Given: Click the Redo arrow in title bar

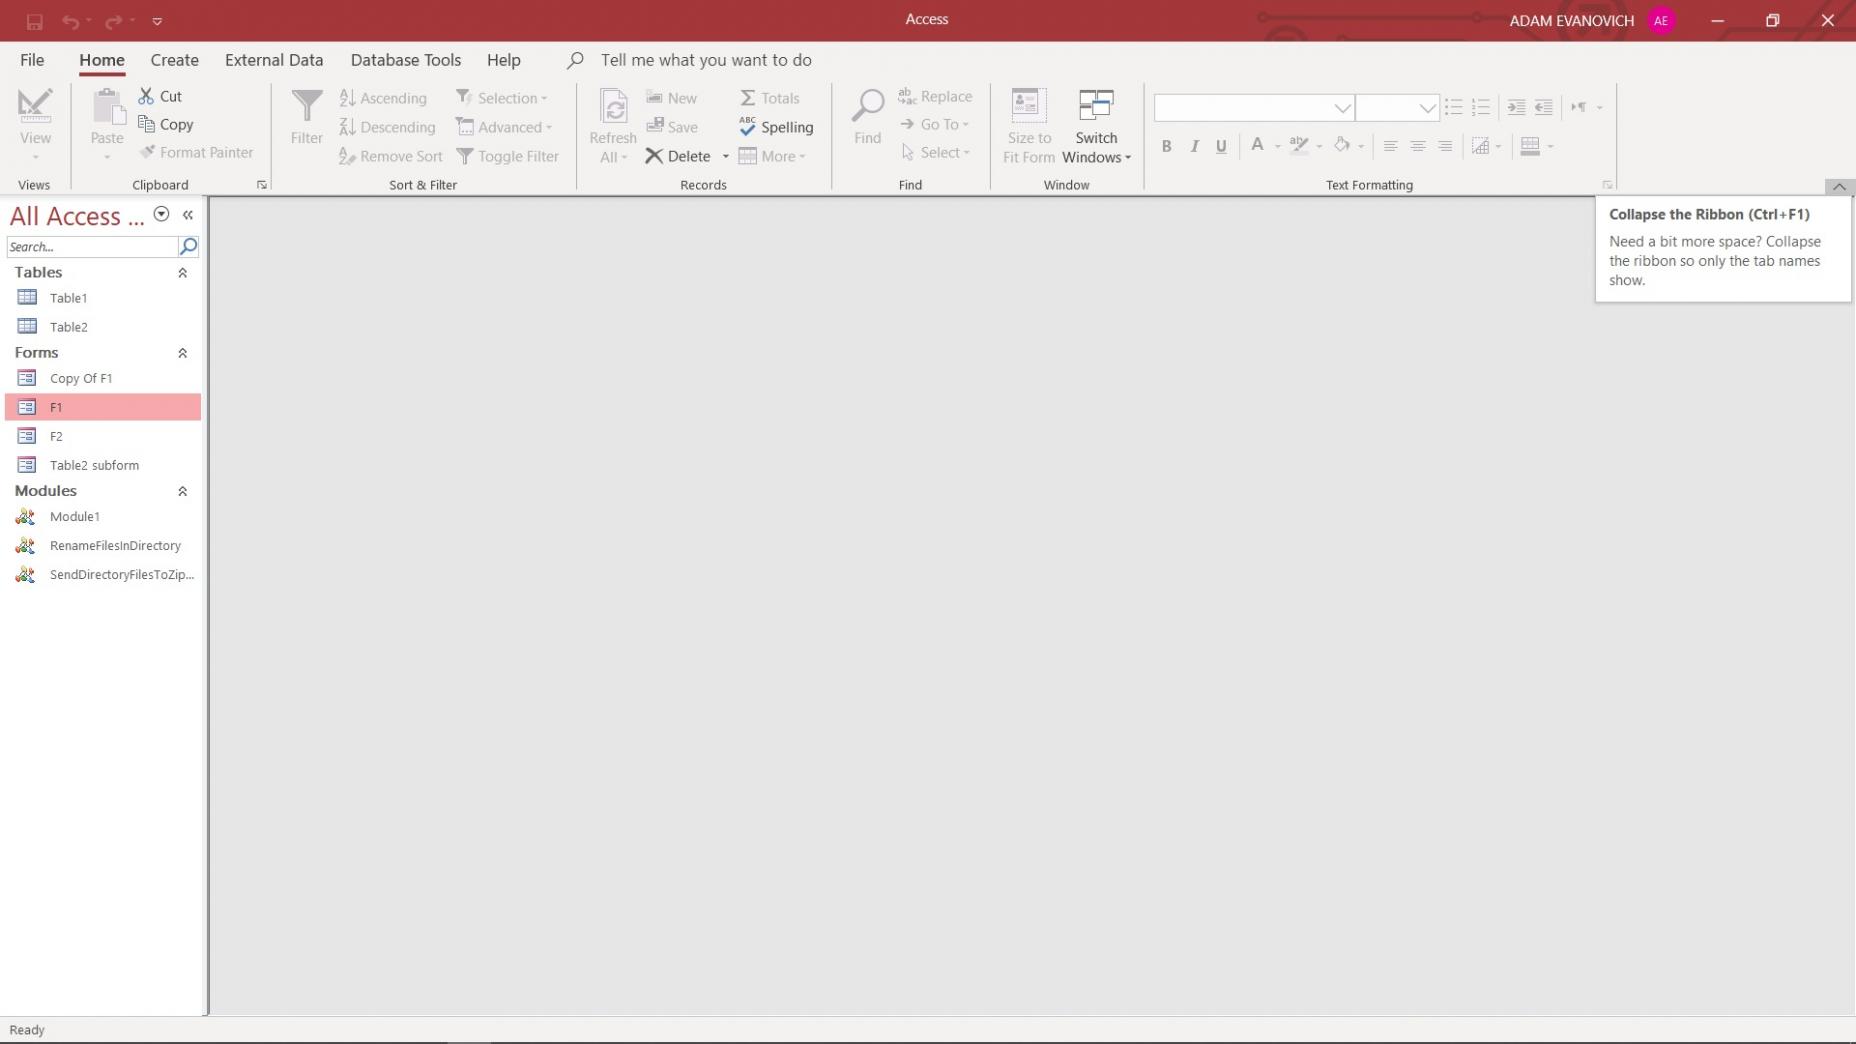Looking at the screenshot, I should point(114,21).
